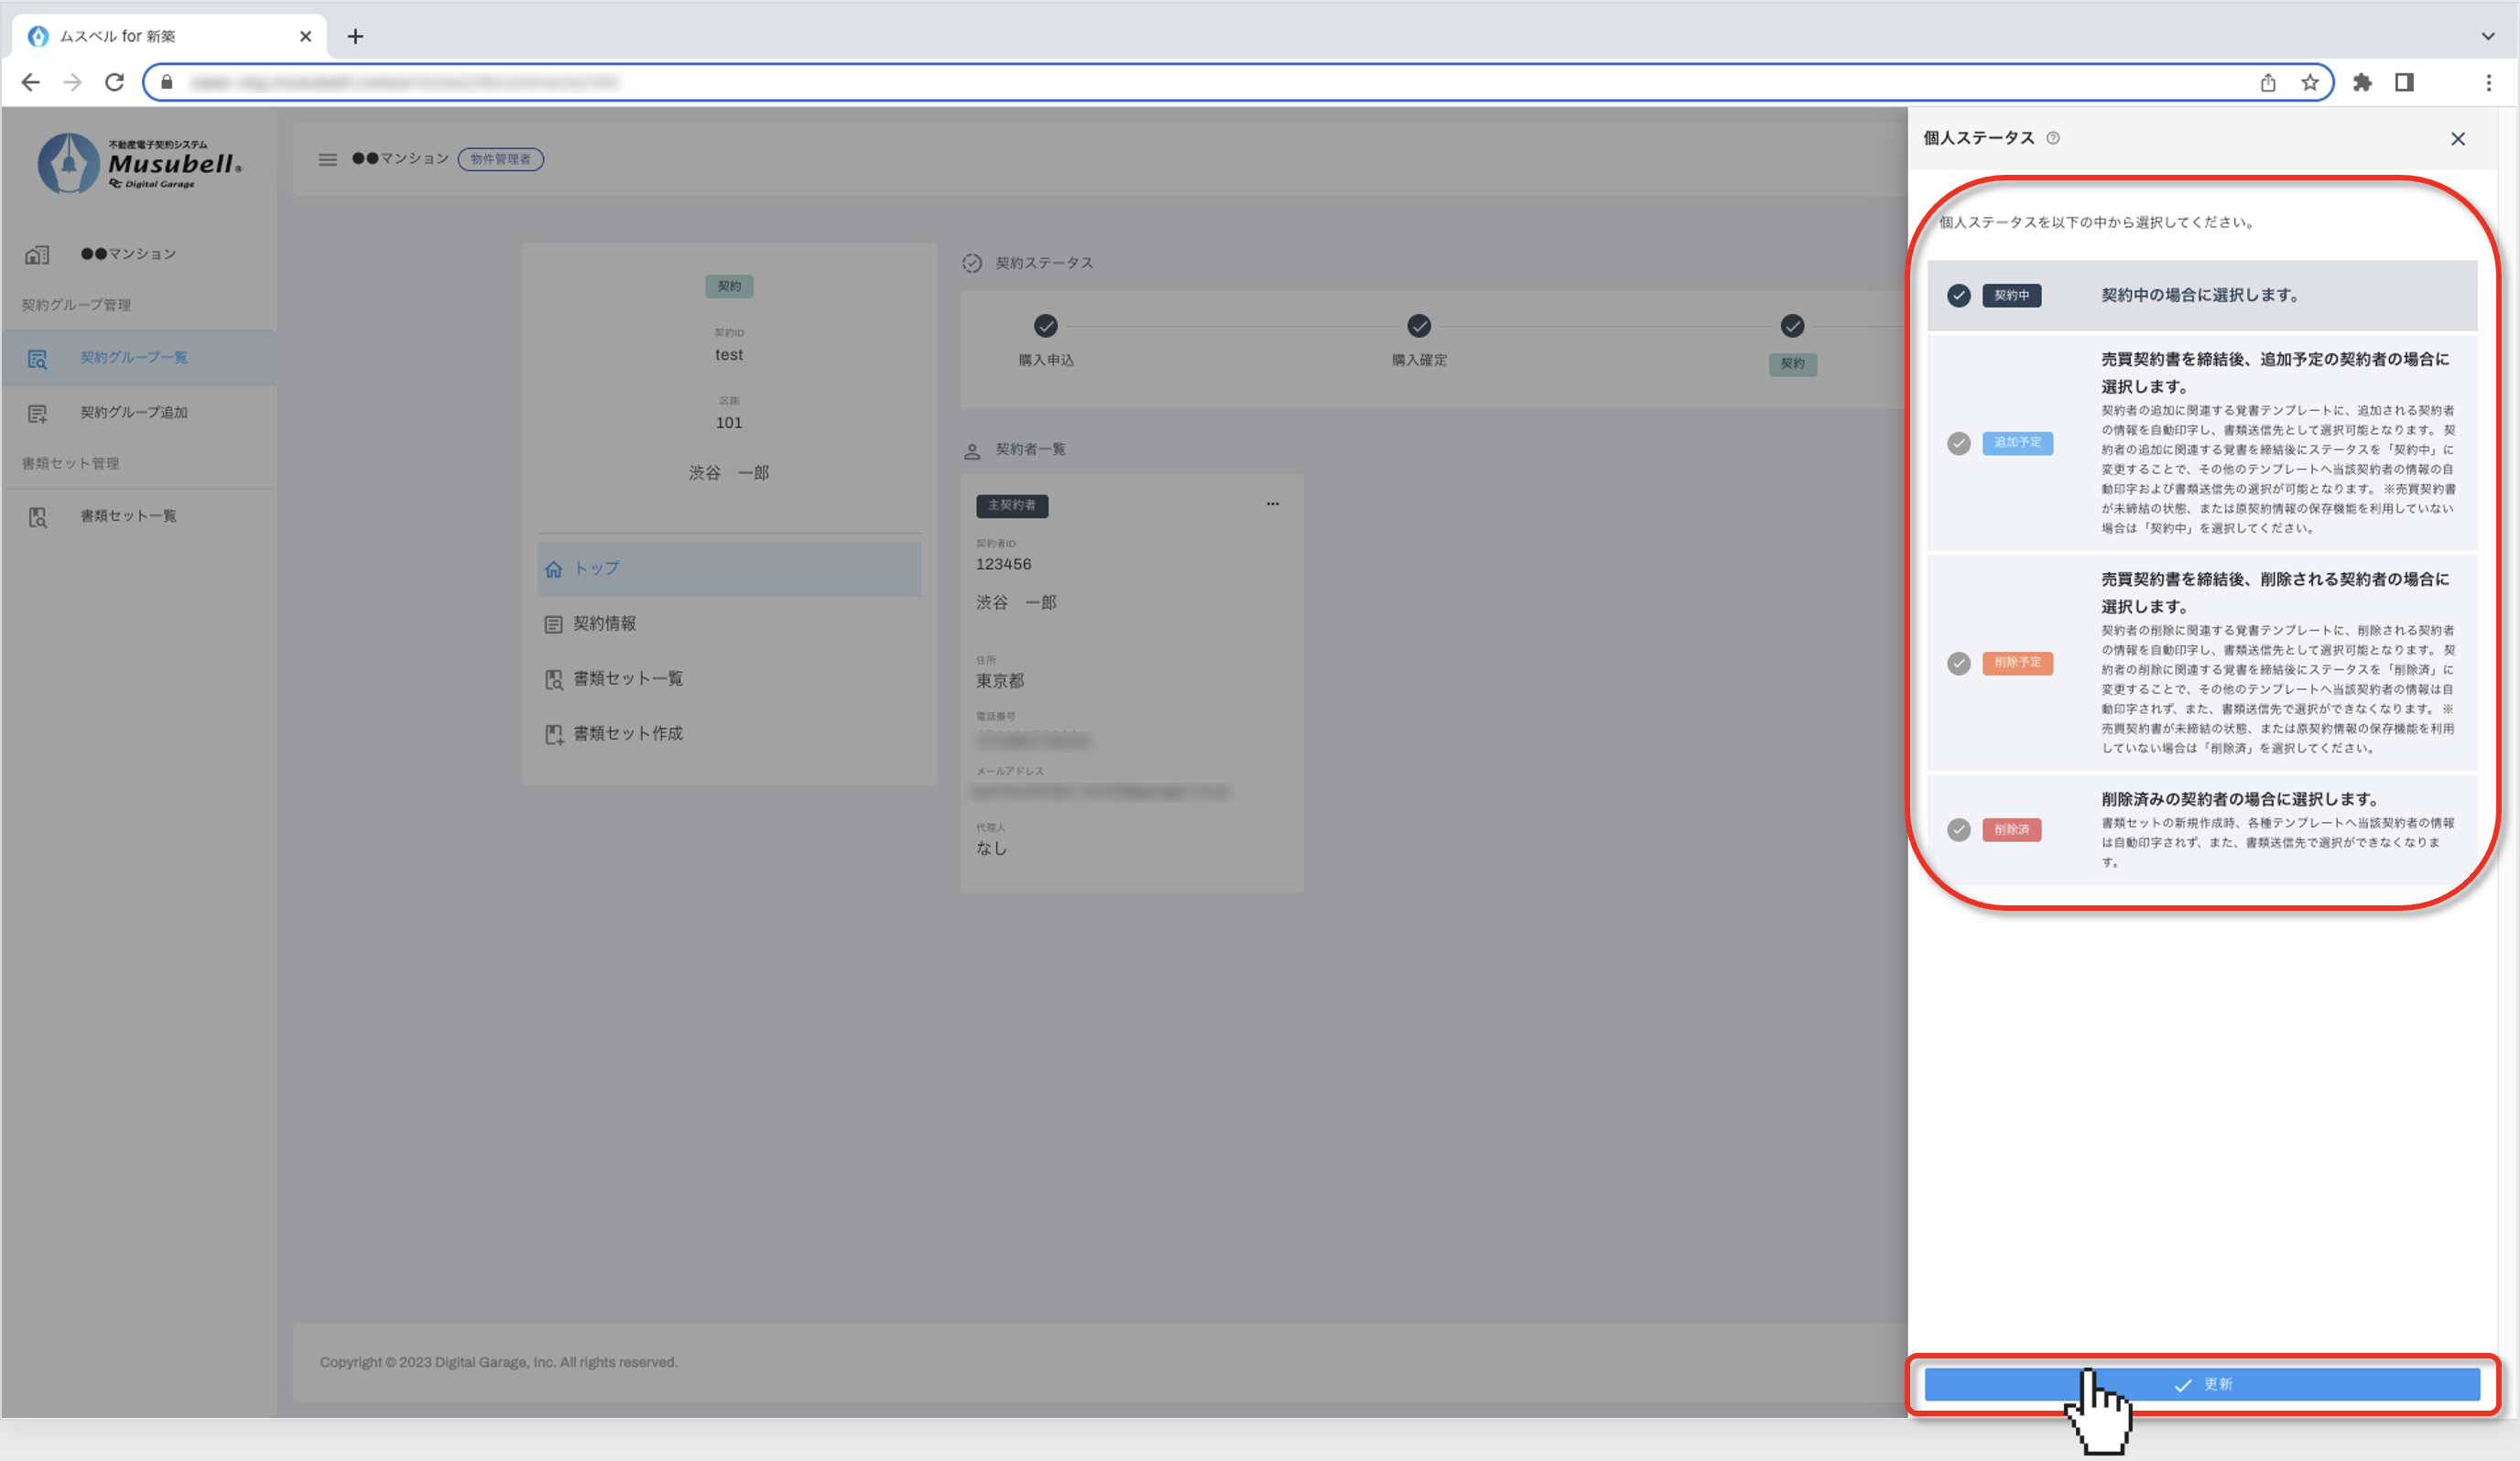Open the three-dot menu on 主契約者 card
Image resolution: width=2520 pixels, height=1461 pixels.
(1272, 504)
